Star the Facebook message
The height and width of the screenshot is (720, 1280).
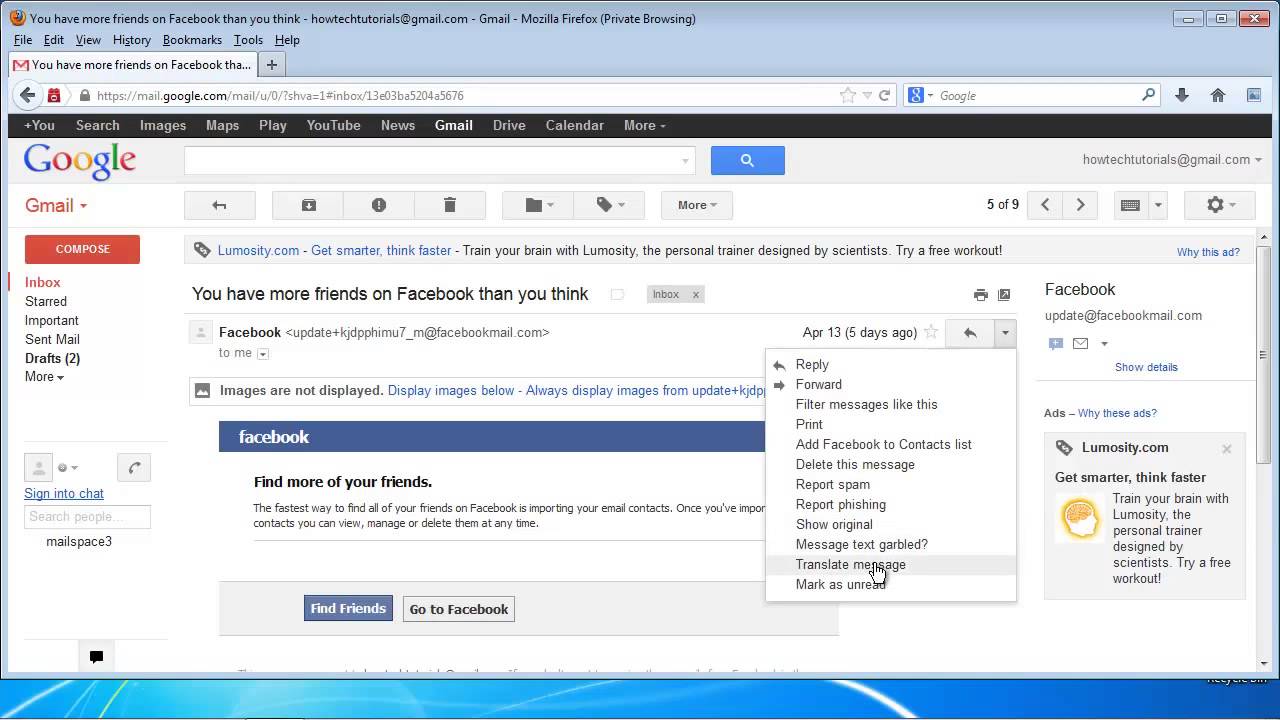pyautogui.click(x=931, y=332)
